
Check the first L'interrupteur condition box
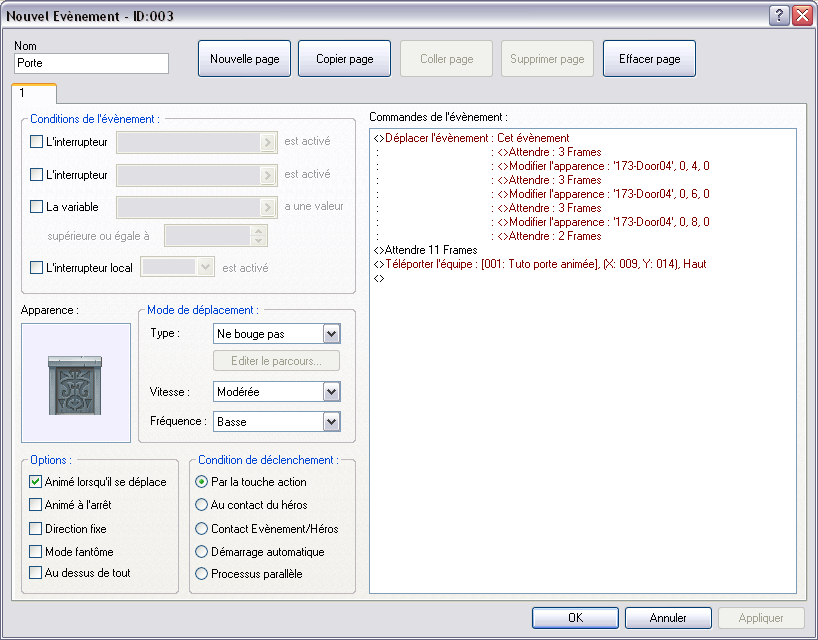point(36,141)
